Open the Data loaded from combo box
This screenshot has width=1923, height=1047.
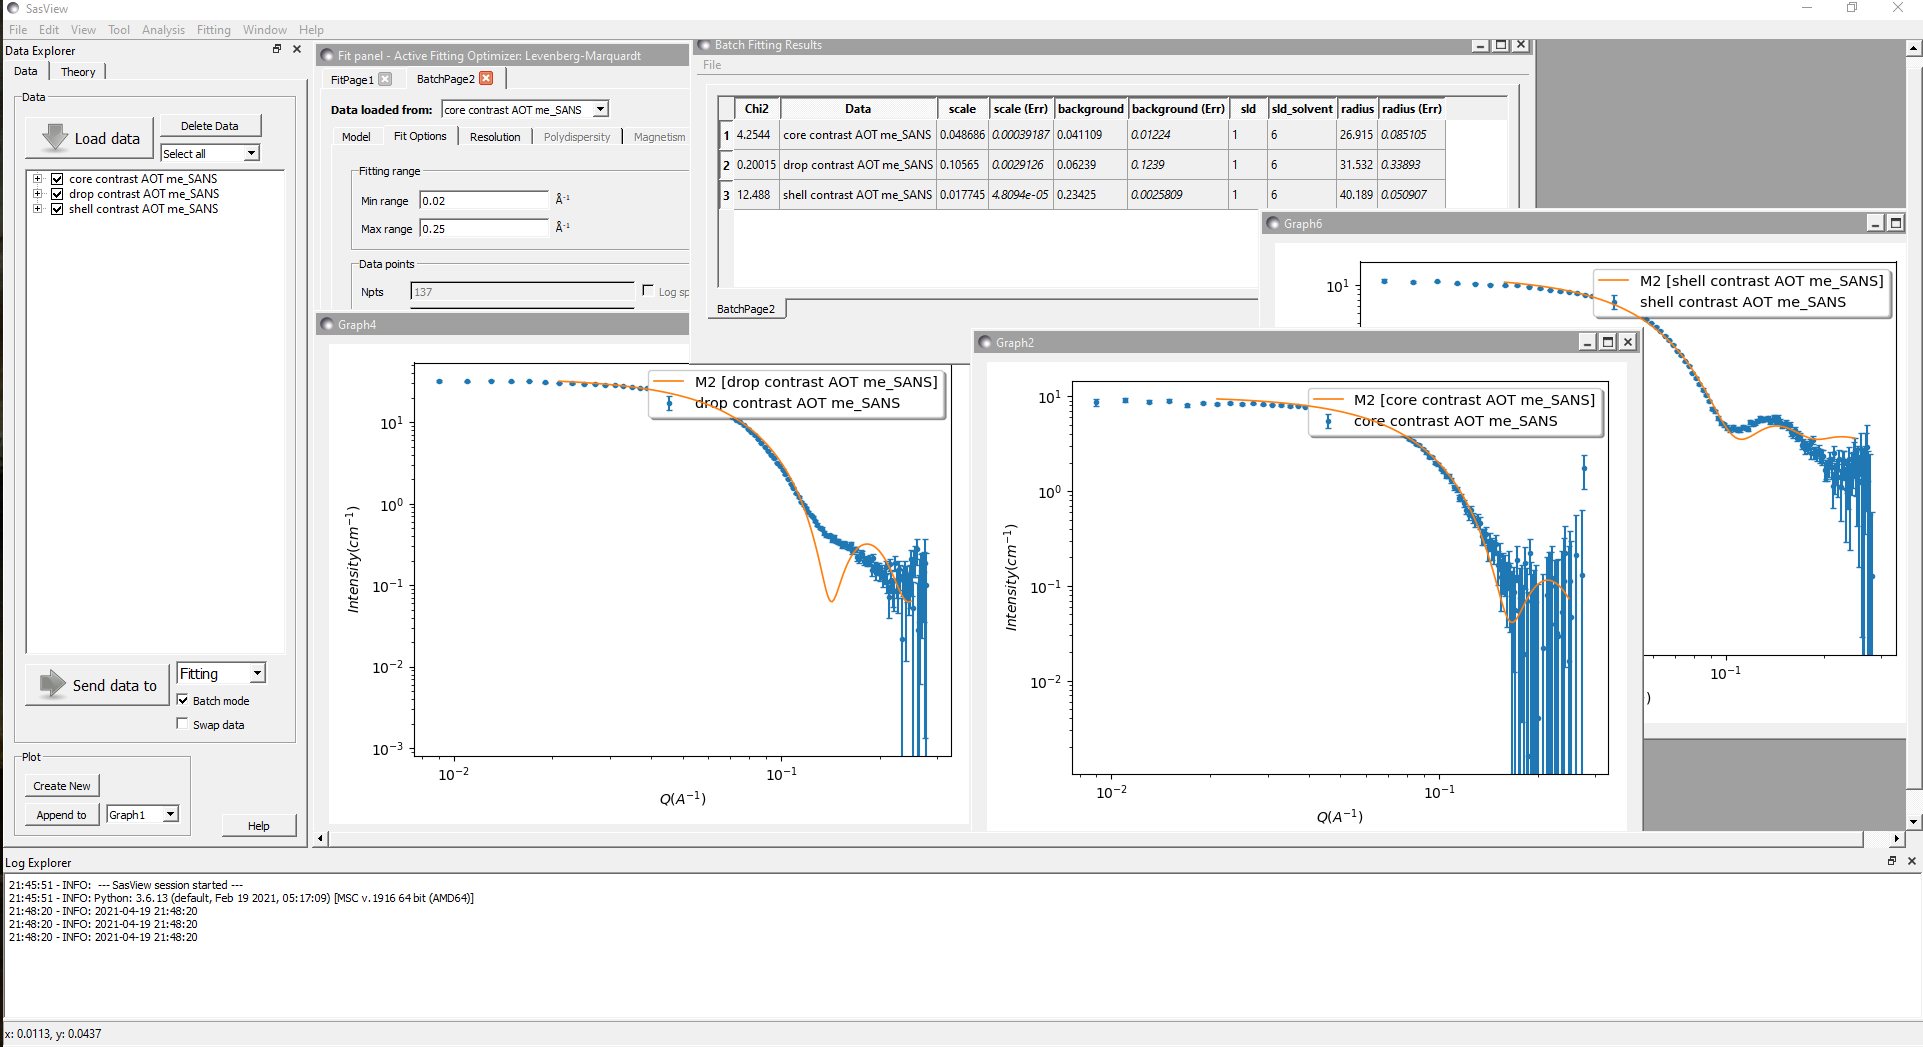(600, 108)
